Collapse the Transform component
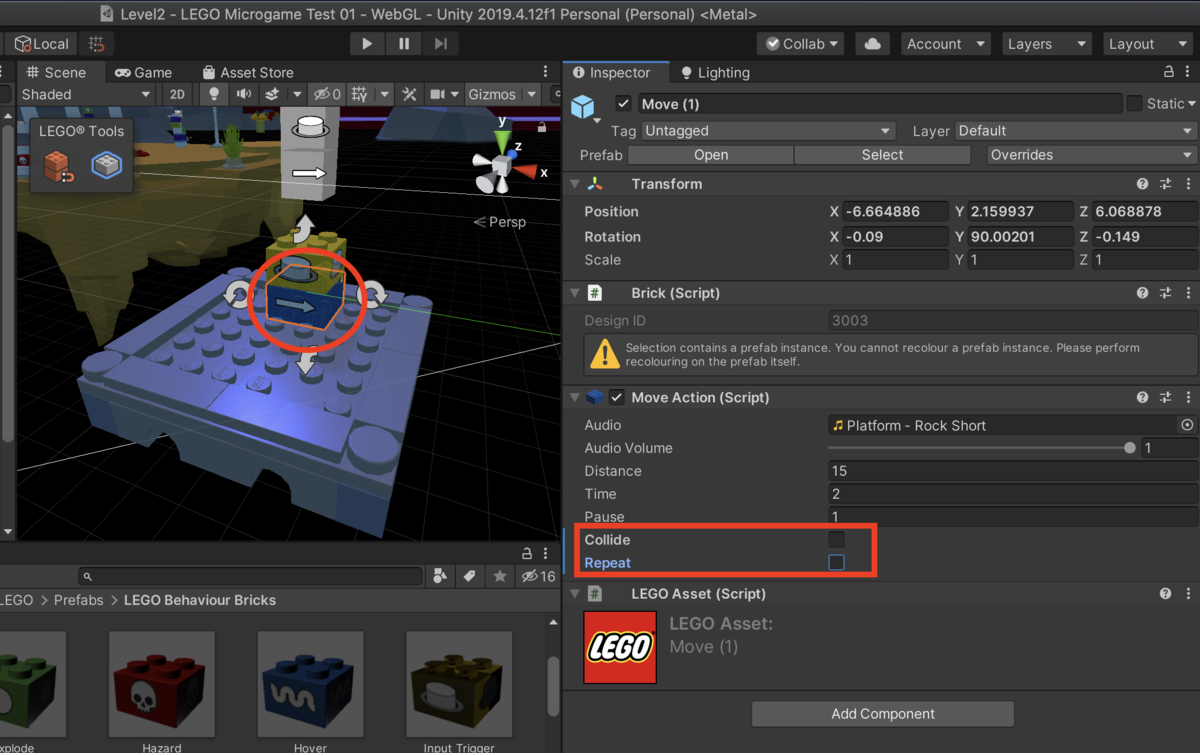This screenshot has width=1200, height=753. 575,184
